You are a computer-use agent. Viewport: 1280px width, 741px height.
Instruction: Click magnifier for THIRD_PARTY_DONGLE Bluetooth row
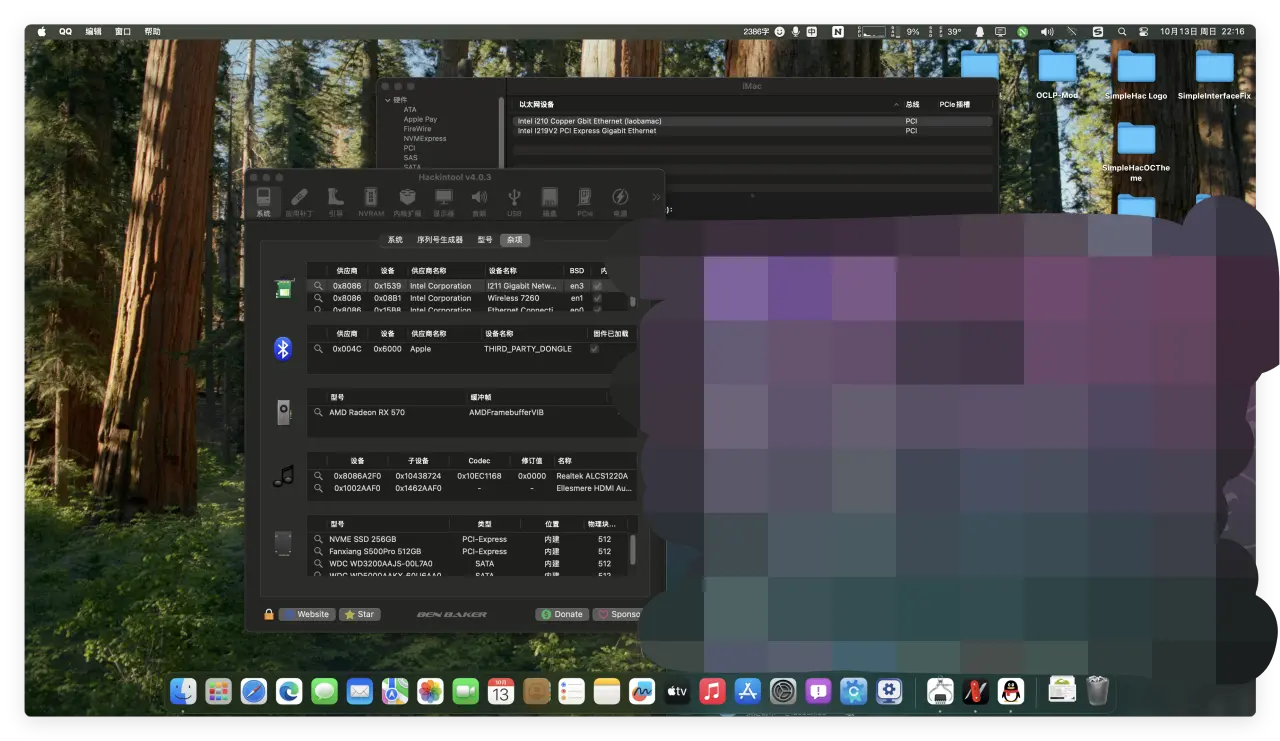[x=319, y=349]
